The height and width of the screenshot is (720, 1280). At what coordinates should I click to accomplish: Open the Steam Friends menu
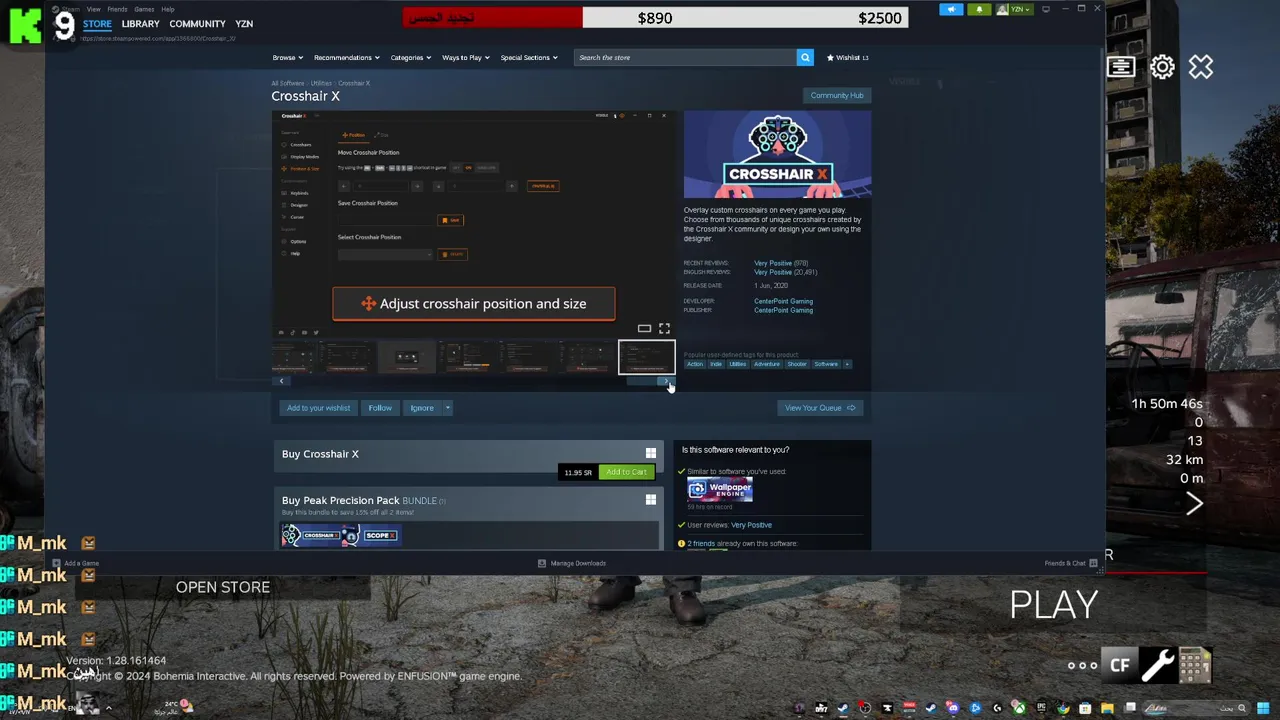117,9
